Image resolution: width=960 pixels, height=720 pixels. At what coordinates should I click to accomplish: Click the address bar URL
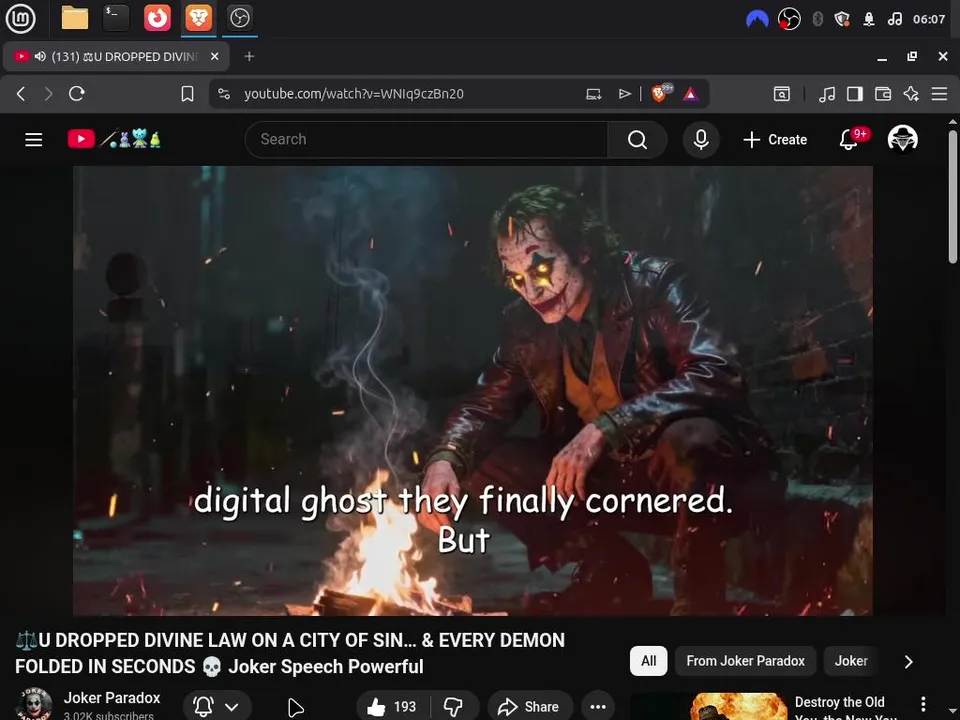coord(353,94)
